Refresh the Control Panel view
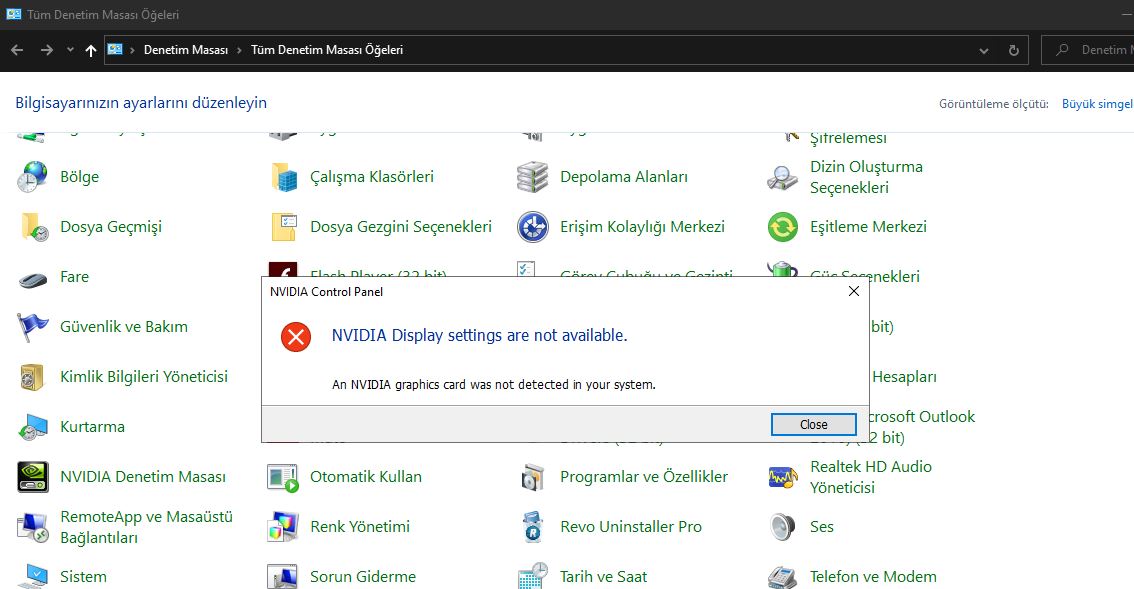The height and width of the screenshot is (589, 1134). [x=1014, y=50]
